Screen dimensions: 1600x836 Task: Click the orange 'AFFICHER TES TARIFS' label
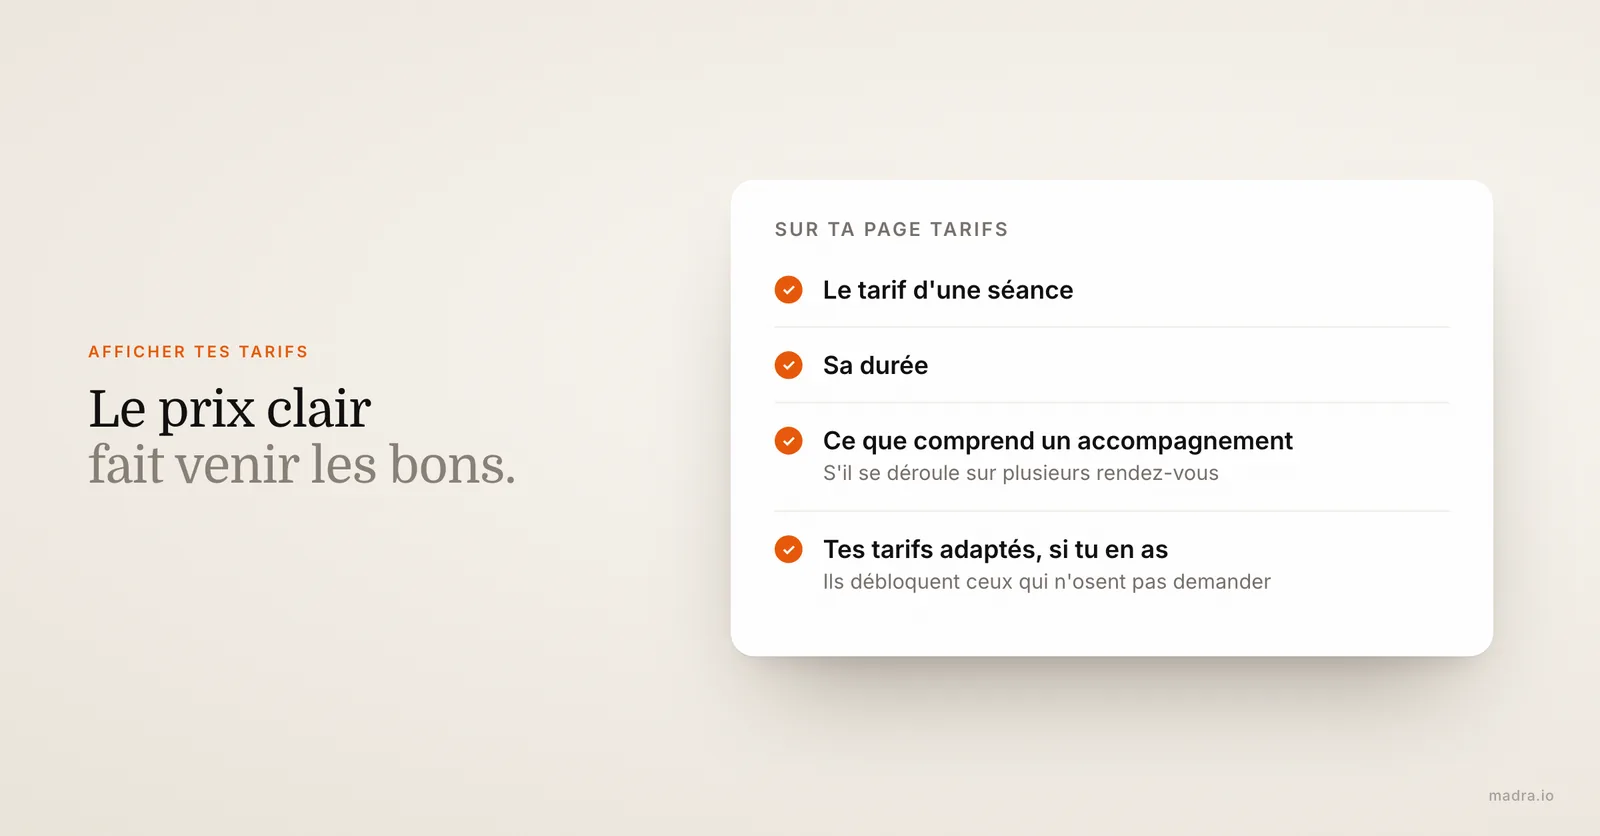tap(198, 352)
